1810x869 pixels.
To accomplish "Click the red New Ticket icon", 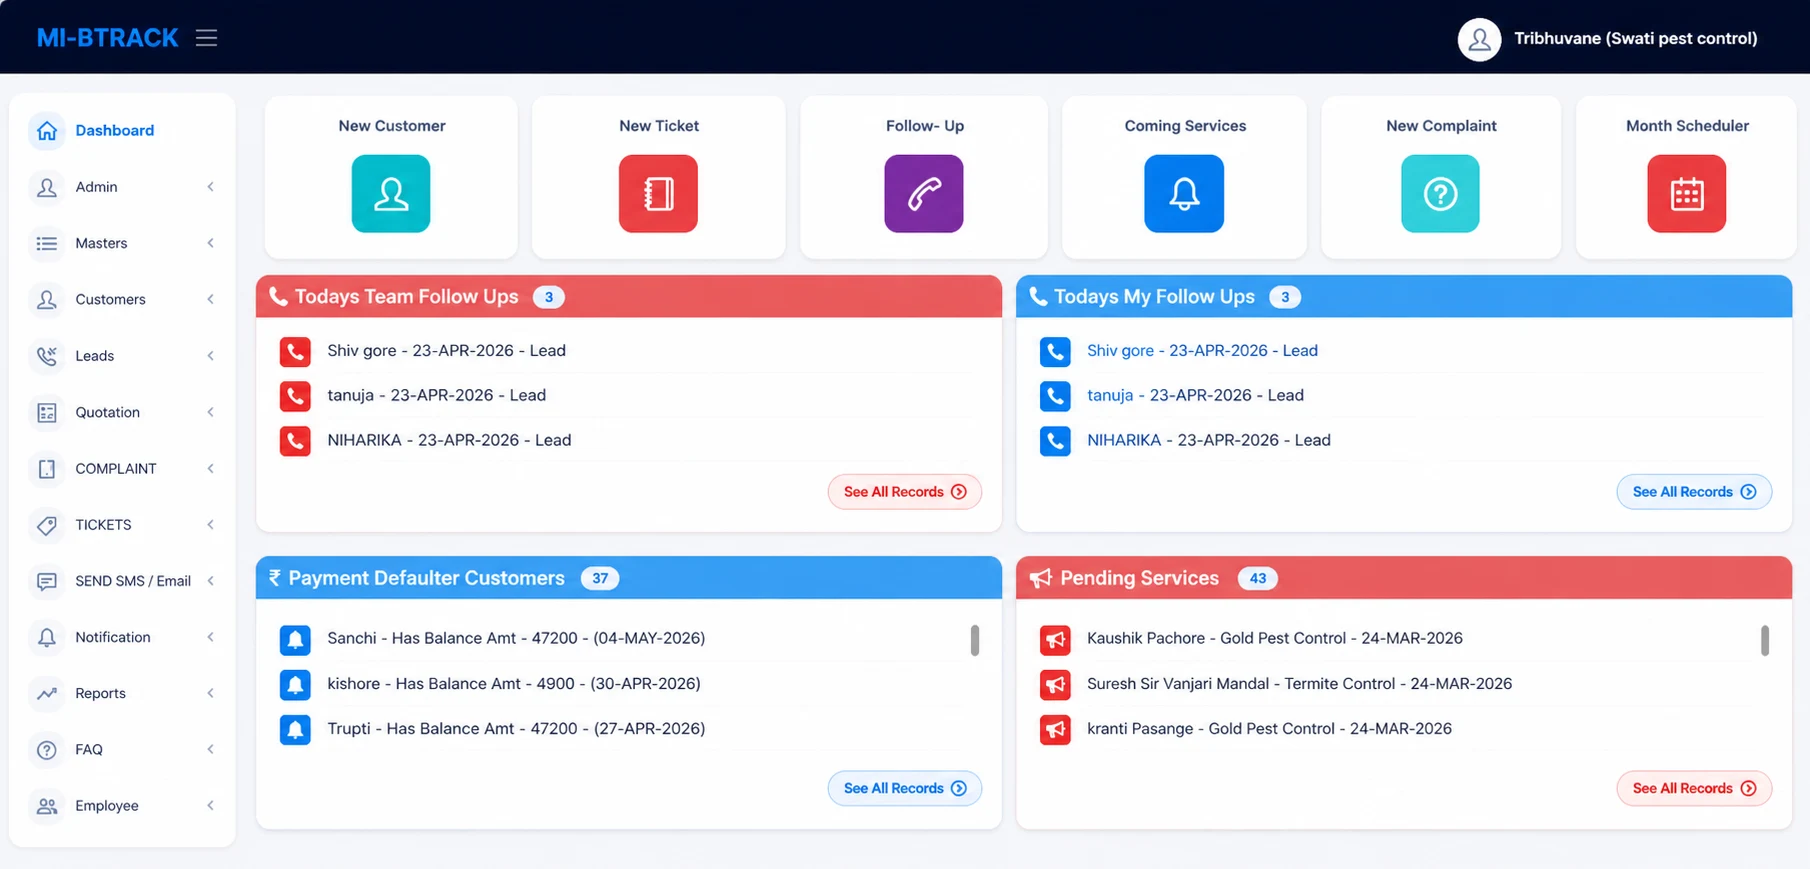I will (x=658, y=193).
